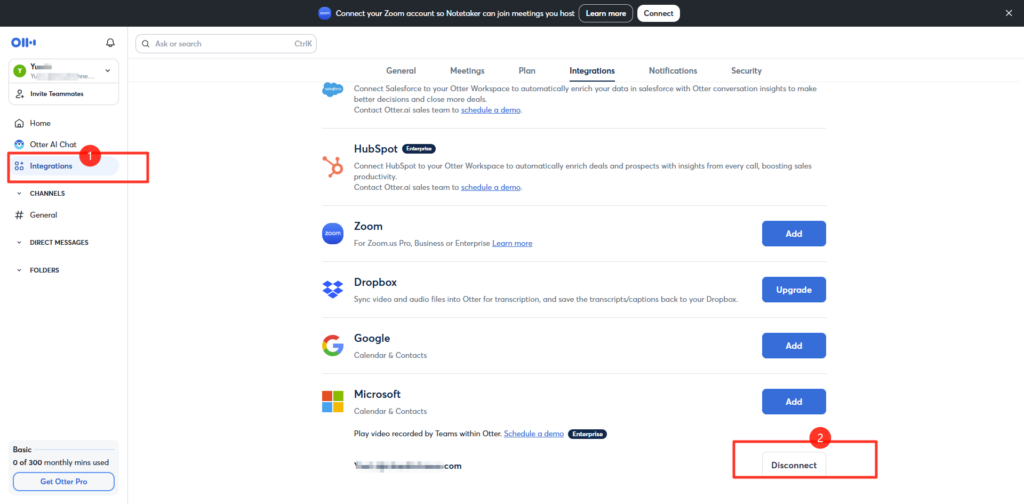Viewport: 1024px width, 504px height.
Task: Click the Google logo icon
Action: (x=333, y=346)
